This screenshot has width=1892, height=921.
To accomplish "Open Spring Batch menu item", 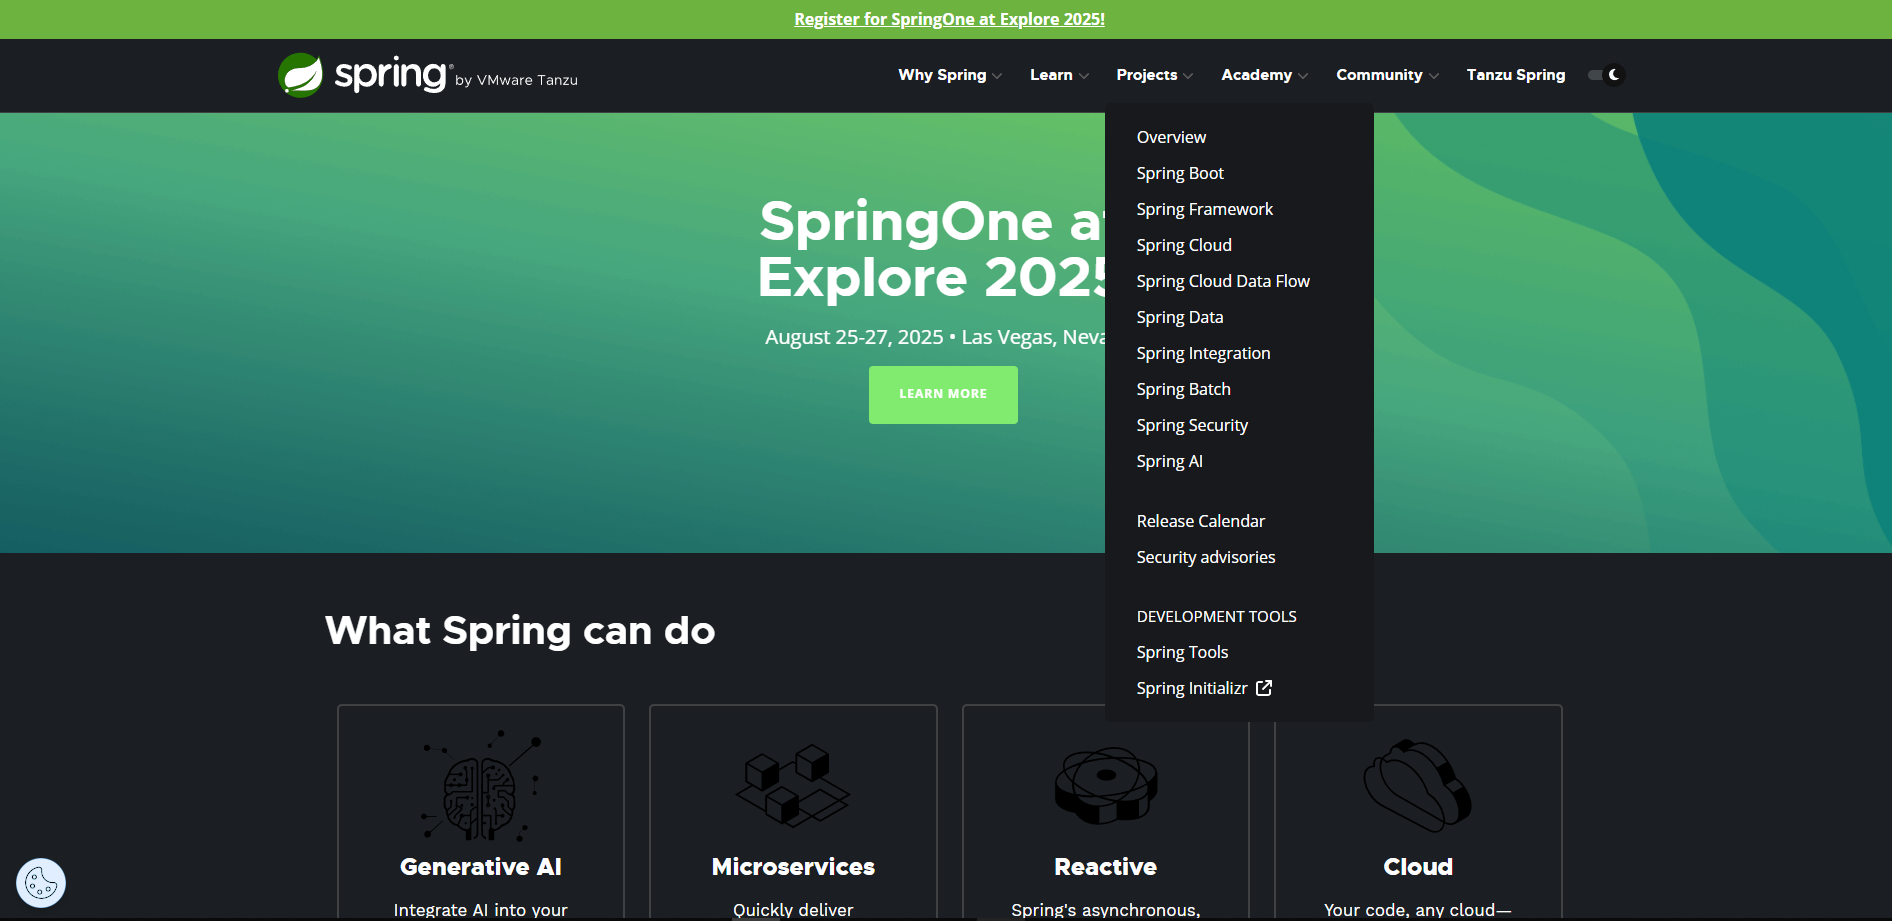I will (x=1183, y=389).
